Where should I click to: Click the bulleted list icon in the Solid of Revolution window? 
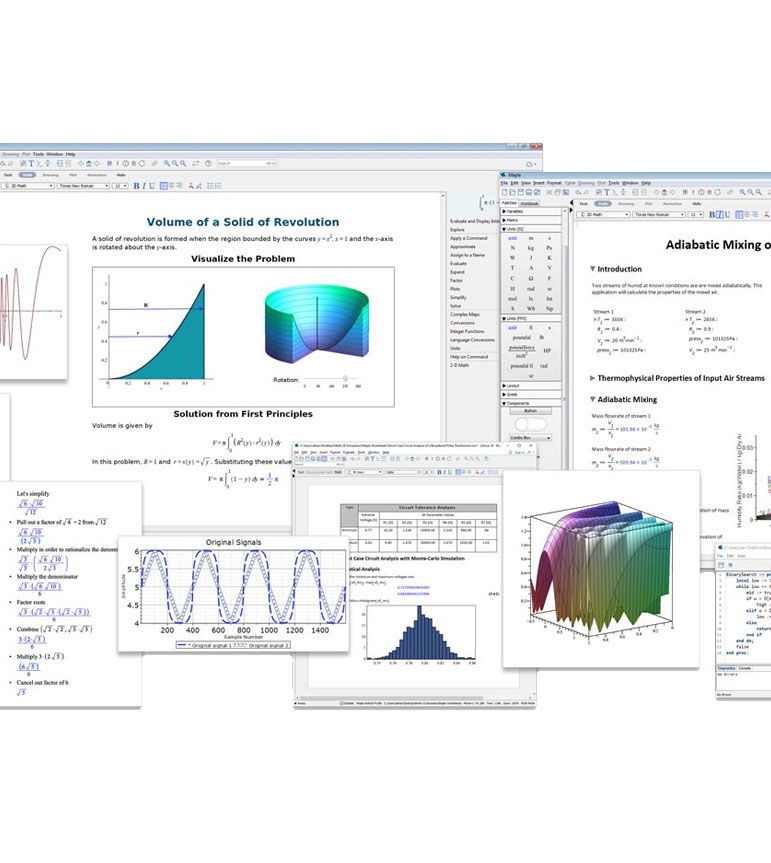coord(210,185)
